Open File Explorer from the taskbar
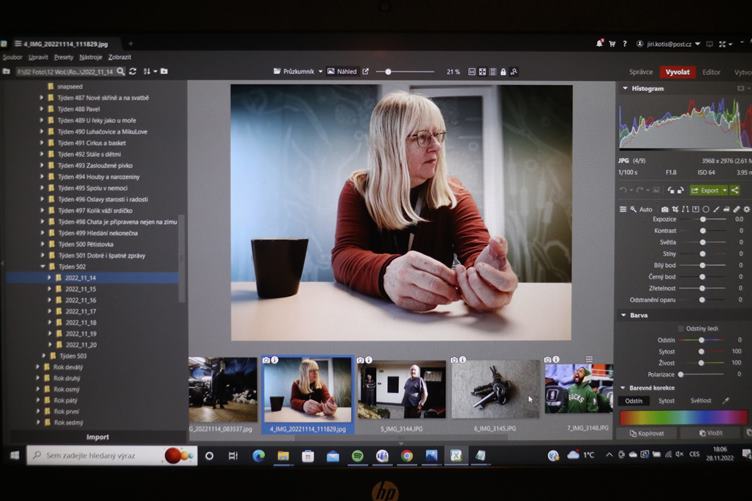The width and height of the screenshot is (752, 501). click(x=283, y=456)
